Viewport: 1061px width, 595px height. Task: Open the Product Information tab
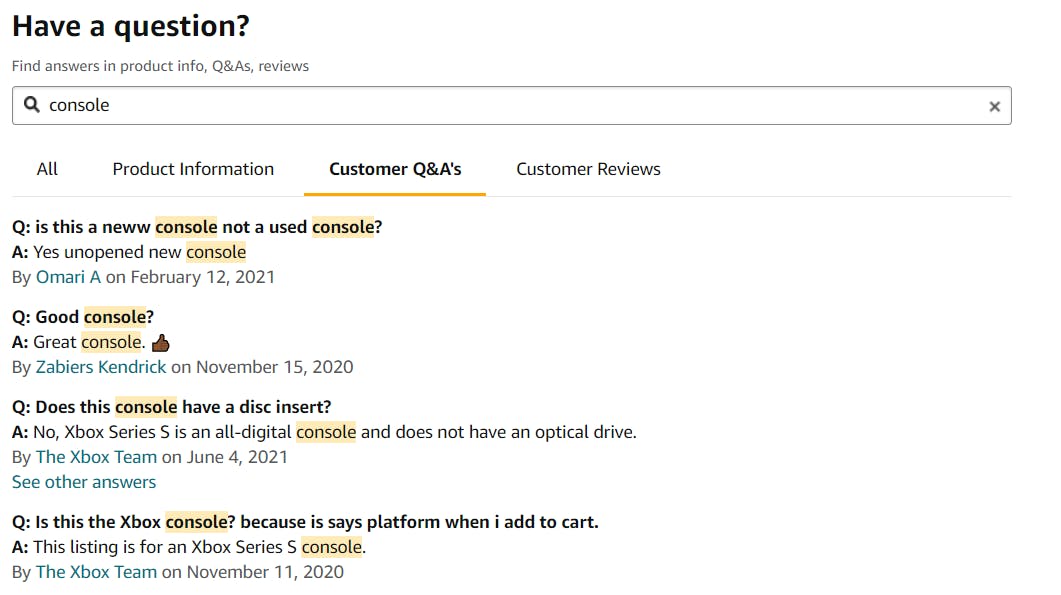click(x=193, y=169)
